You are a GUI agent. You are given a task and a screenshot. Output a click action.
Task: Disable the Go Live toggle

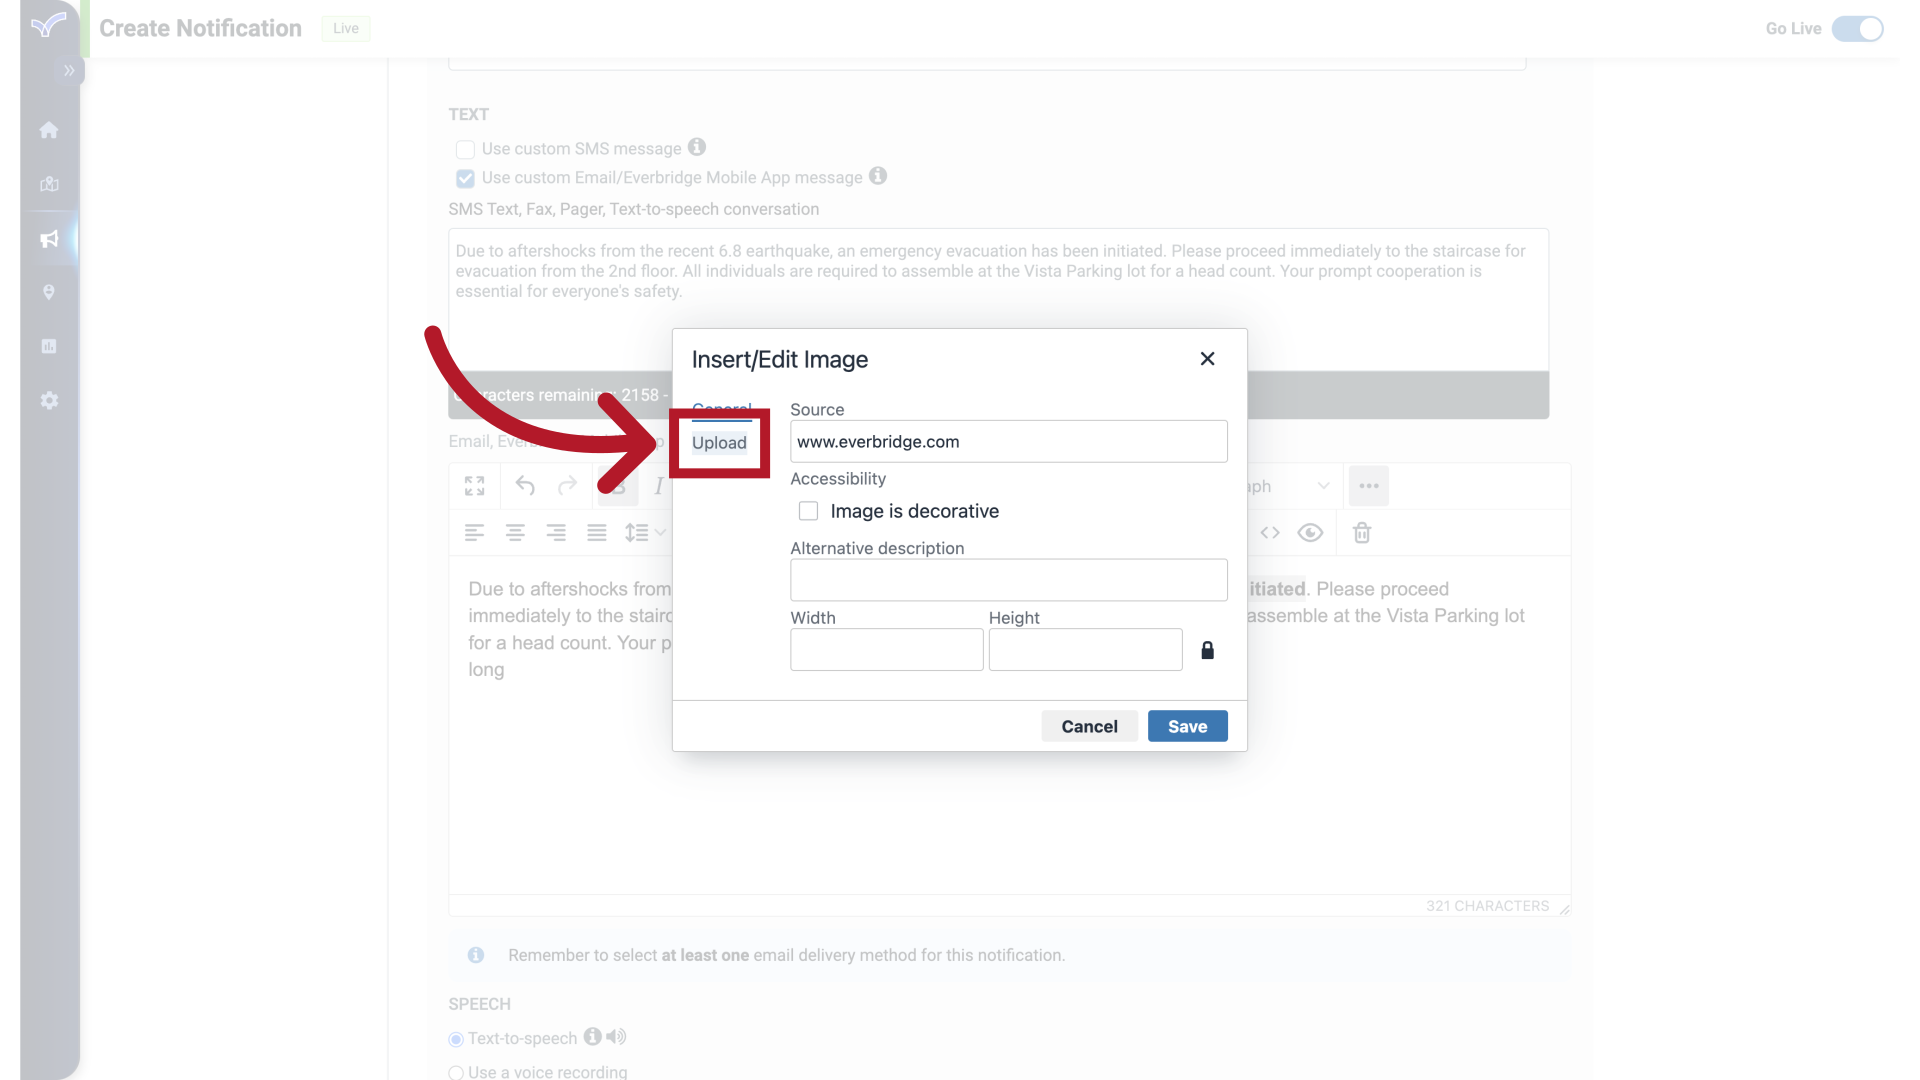click(x=1857, y=29)
